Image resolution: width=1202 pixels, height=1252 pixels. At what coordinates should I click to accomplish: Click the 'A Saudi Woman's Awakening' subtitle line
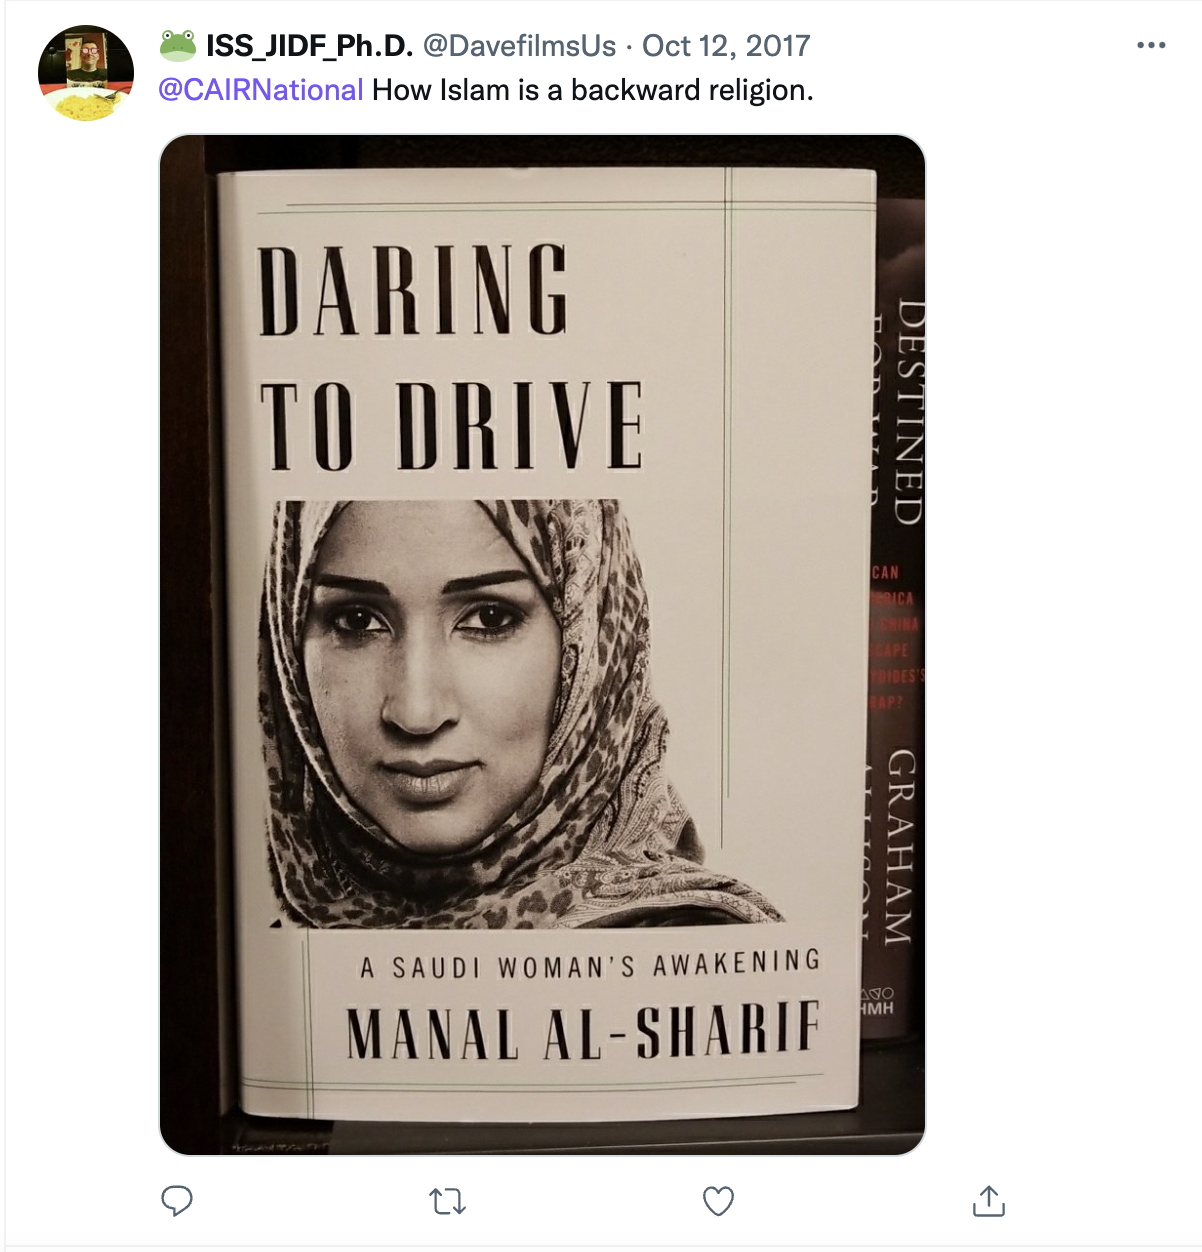(590, 965)
